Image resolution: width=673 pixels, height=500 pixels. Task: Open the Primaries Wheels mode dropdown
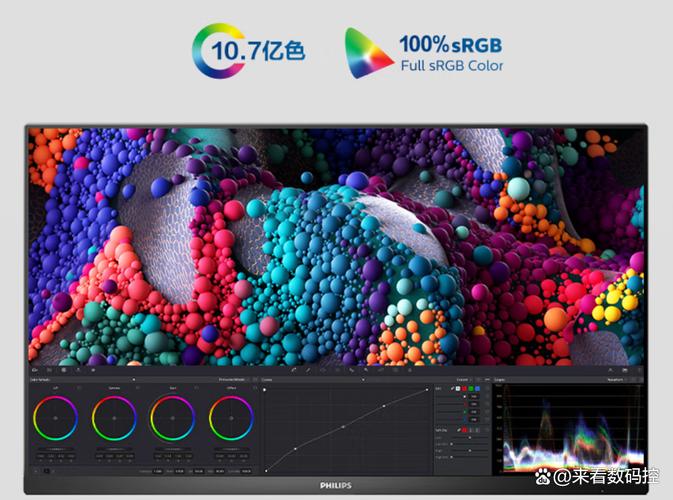pos(236,380)
